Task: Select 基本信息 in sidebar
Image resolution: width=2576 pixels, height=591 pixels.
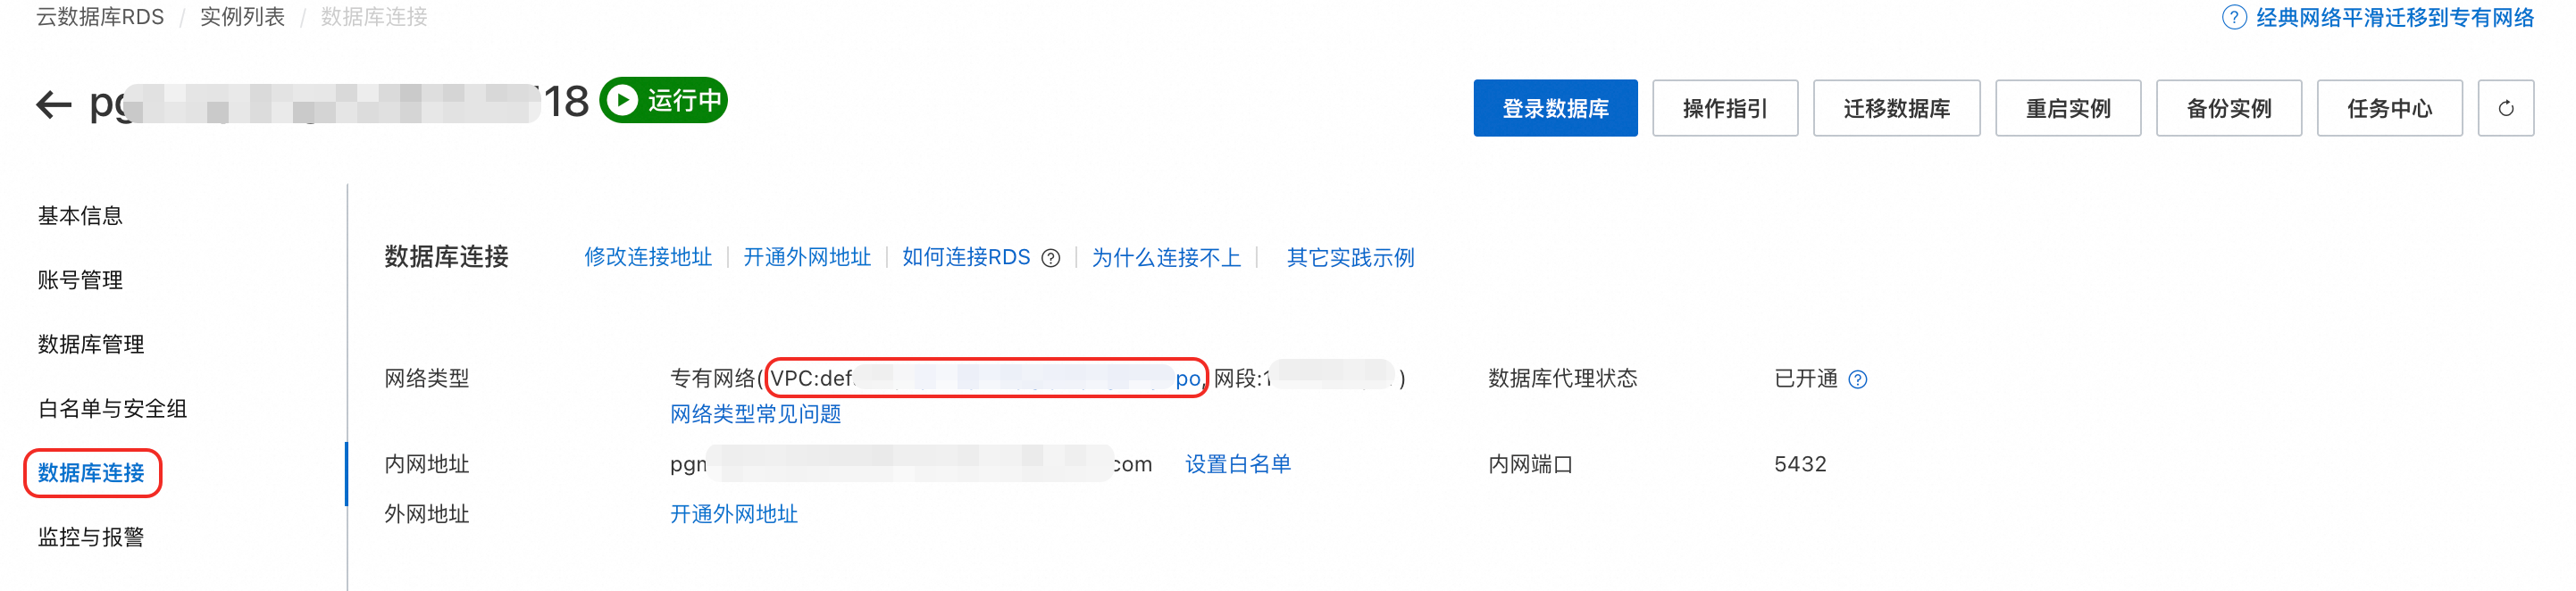Action: click(80, 216)
